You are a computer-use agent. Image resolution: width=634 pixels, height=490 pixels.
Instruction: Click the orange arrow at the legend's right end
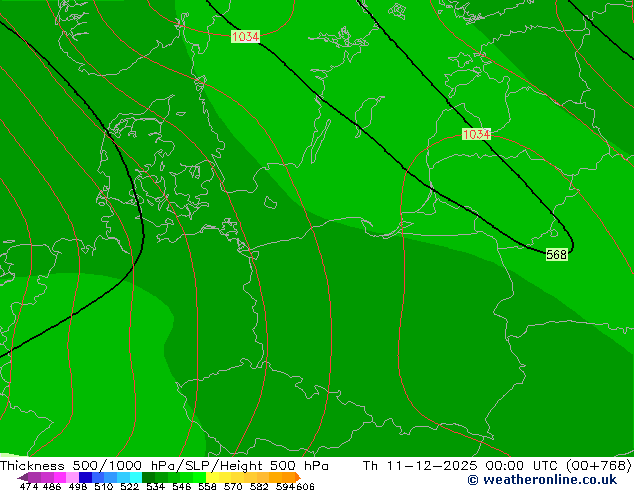(x=298, y=477)
